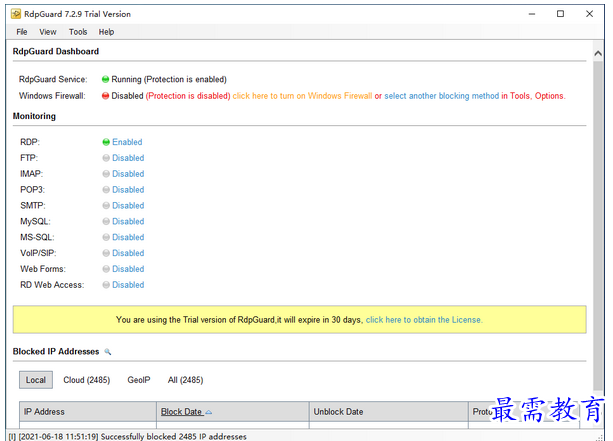Click the FTP Disabled link

[128, 158]
